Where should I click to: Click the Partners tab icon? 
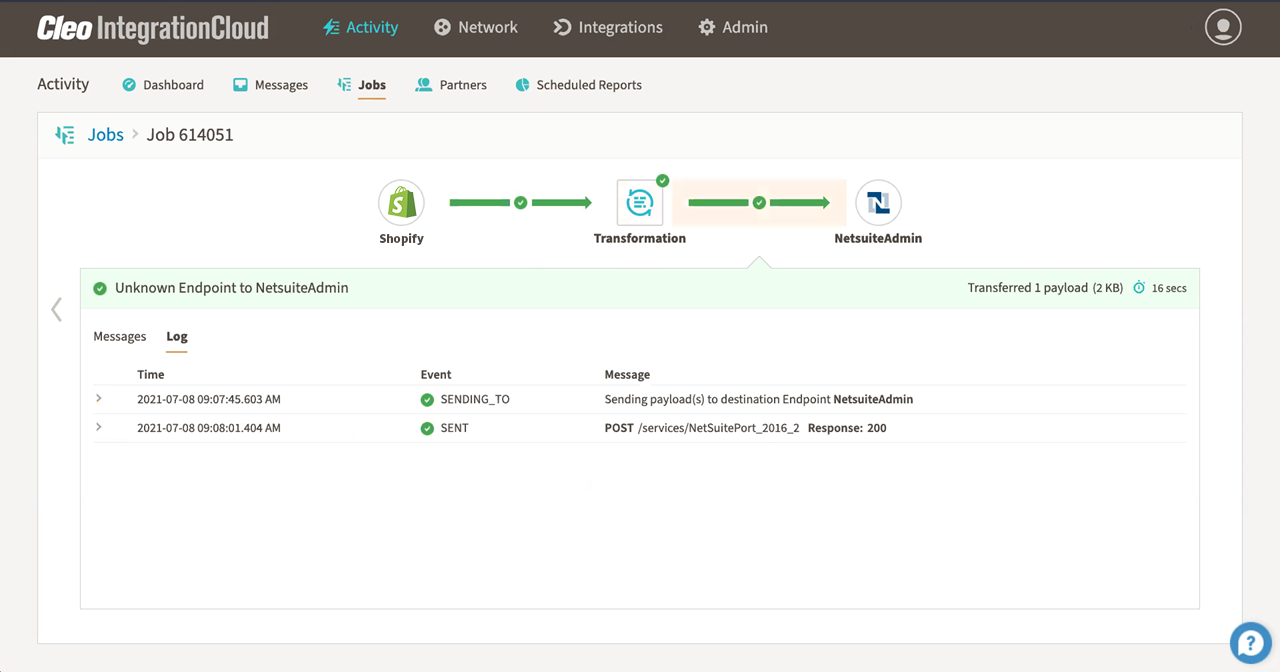[x=424, y=85]
